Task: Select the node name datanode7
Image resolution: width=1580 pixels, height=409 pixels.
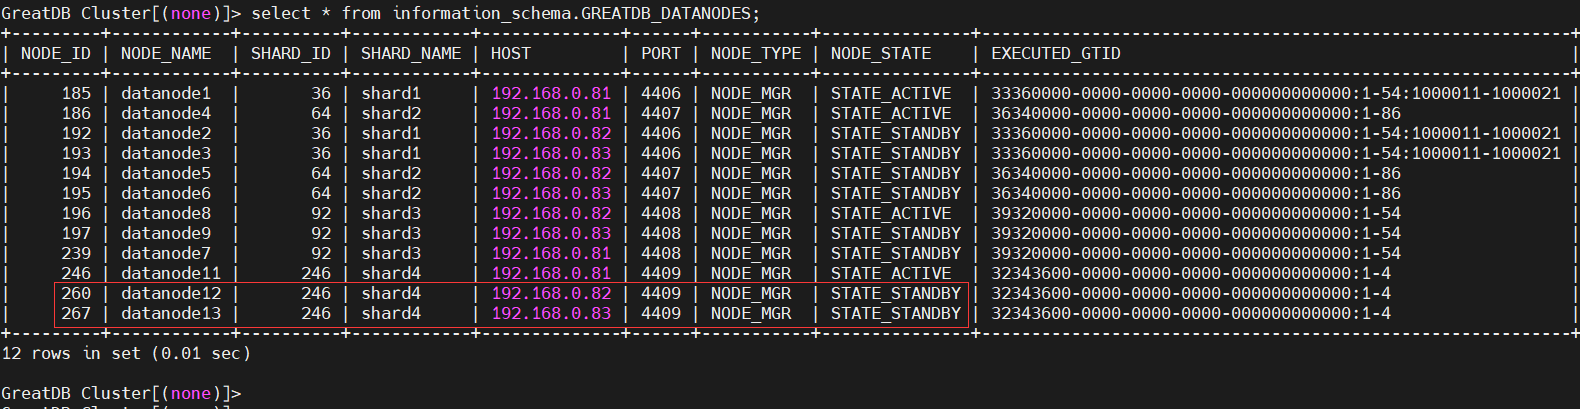Action: pos(166,254)
